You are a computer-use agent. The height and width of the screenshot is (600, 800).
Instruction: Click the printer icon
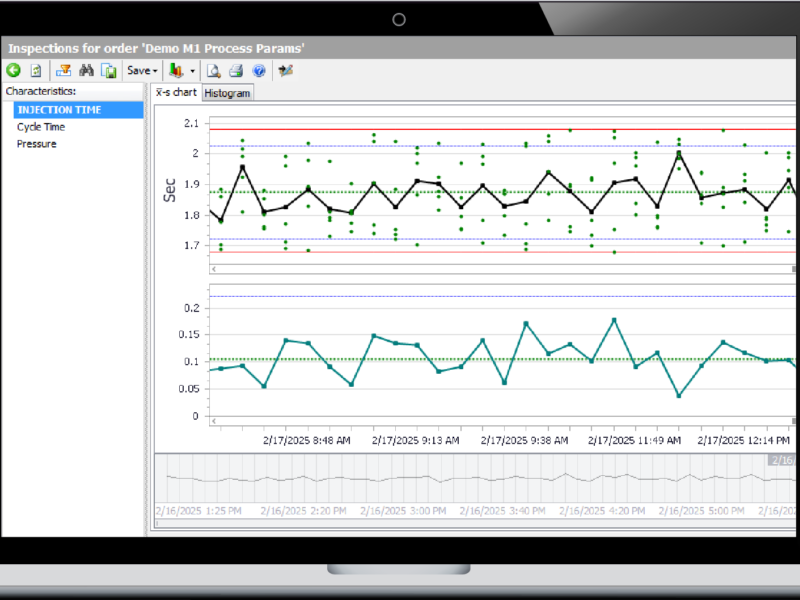(236, 70)
